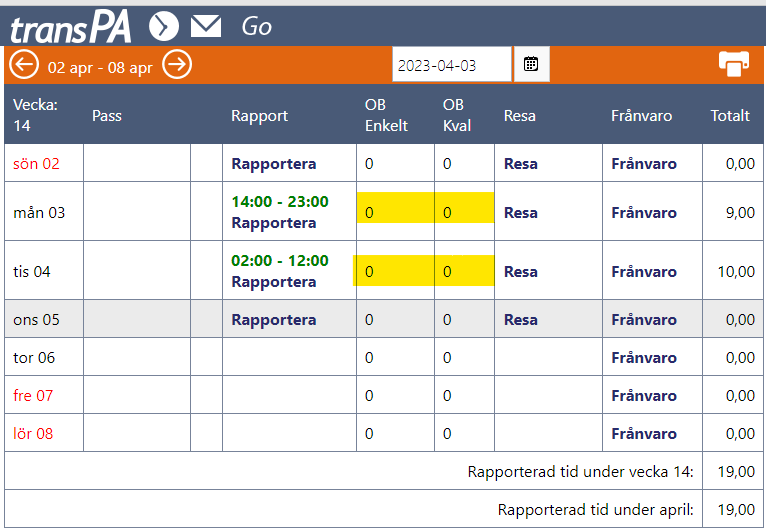Screen dimensions: 766x531
Task: Click the transPA logo
Action: point(71,28)
